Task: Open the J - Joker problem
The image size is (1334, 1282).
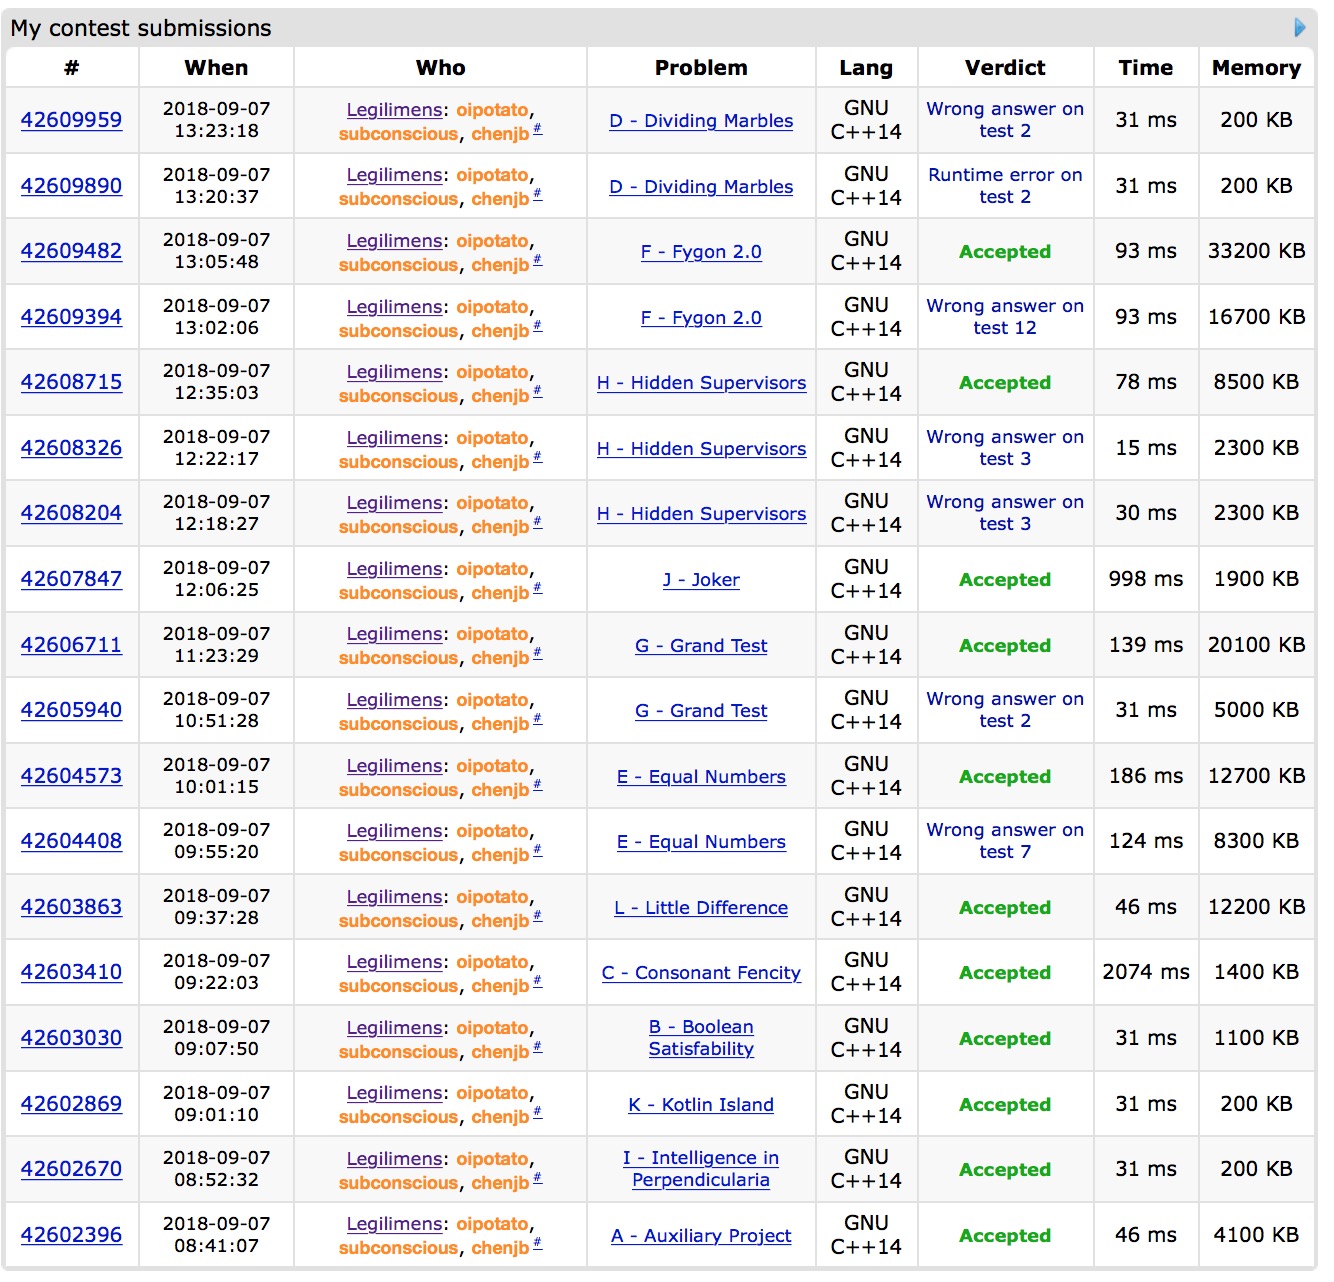Action: (700, 580)
